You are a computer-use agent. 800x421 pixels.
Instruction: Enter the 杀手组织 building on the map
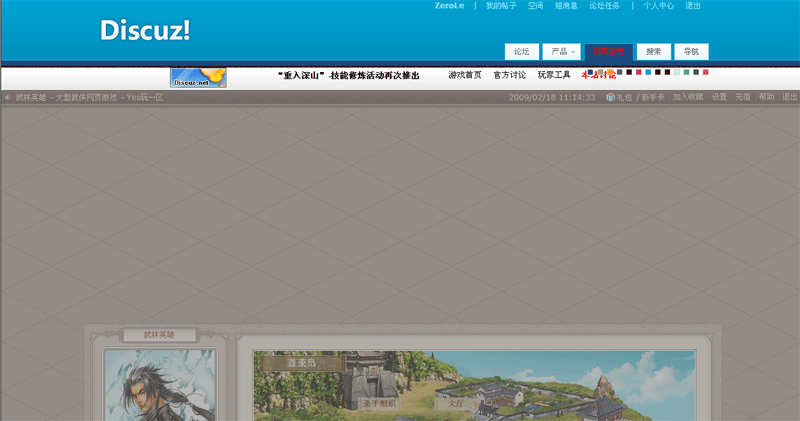(x=379, y=404)
